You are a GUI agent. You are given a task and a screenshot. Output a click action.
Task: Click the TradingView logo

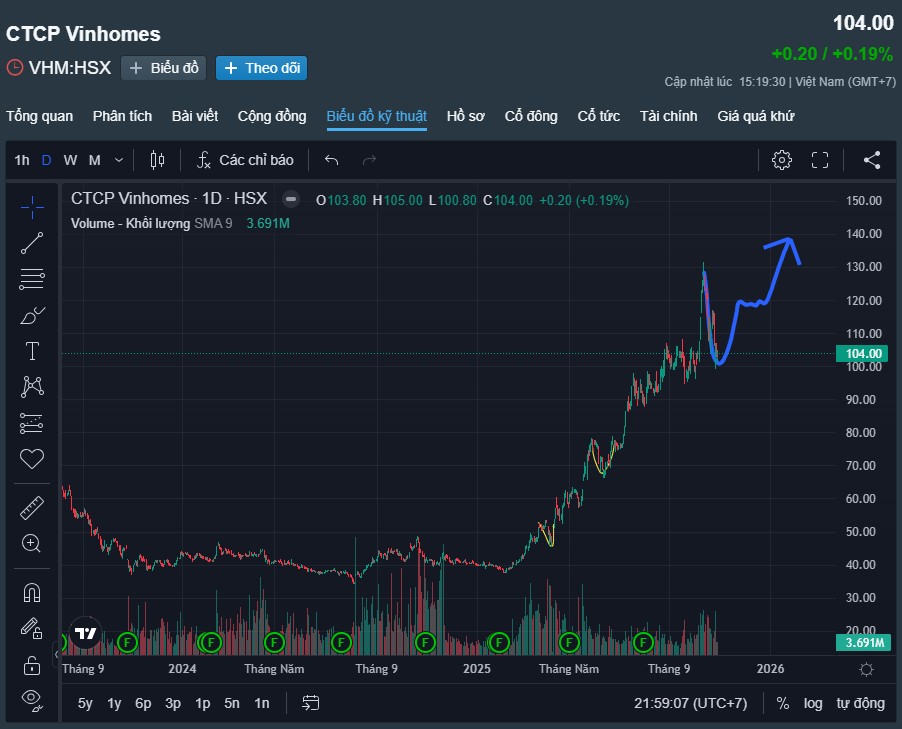tap(86, 633)
